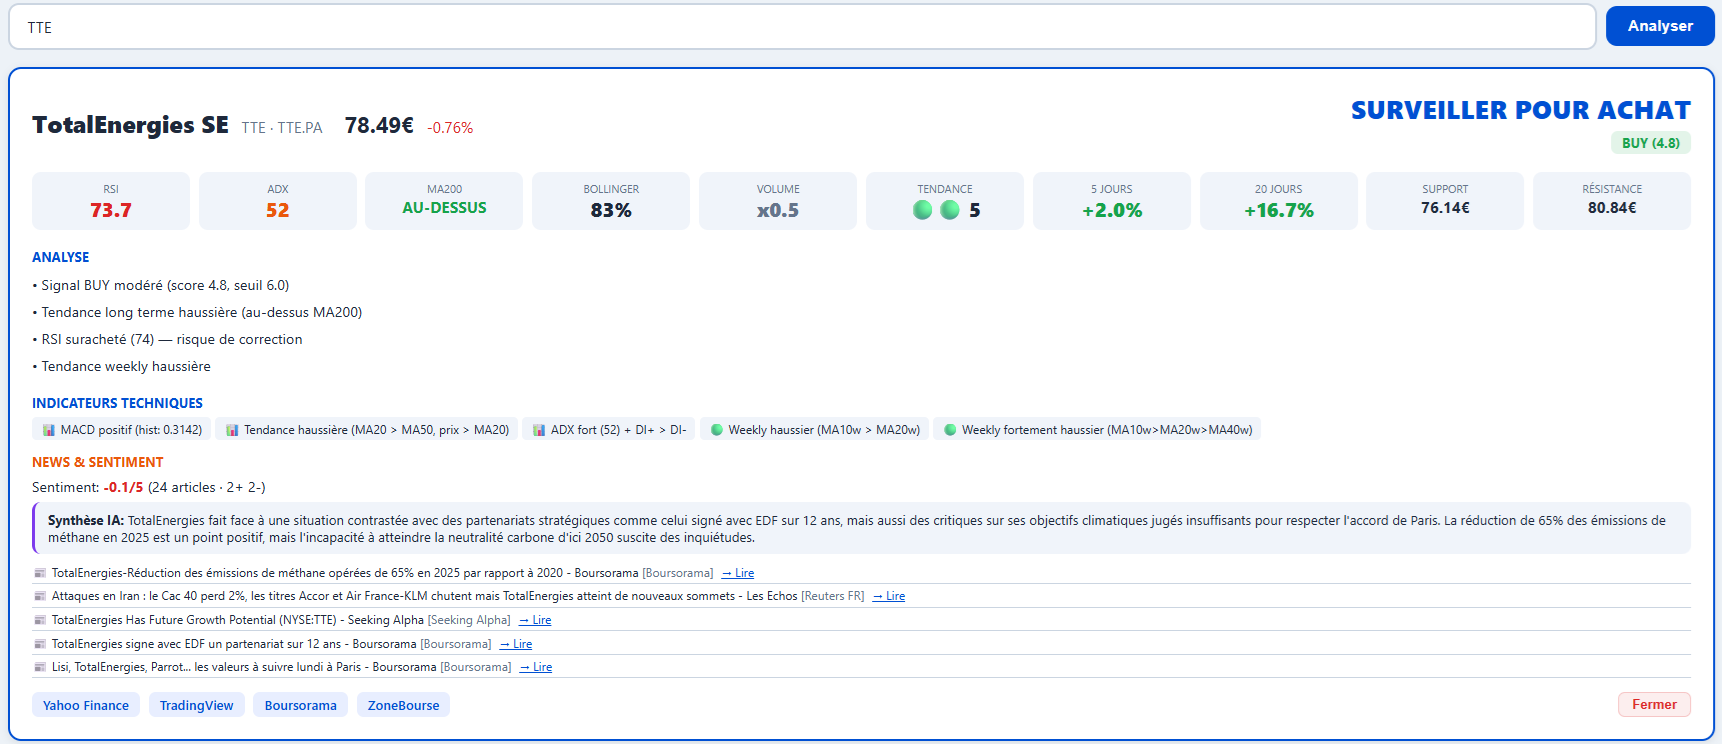Select the MA200 card showing AU-DESSUS

click(444, 201)
